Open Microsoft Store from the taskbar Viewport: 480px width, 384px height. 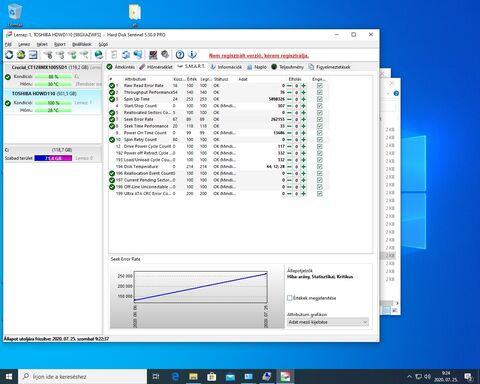211,377
